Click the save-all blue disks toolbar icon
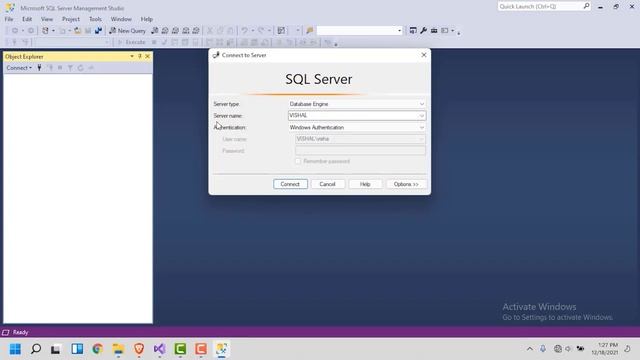The image size is (640, 360). coord(98,31)
